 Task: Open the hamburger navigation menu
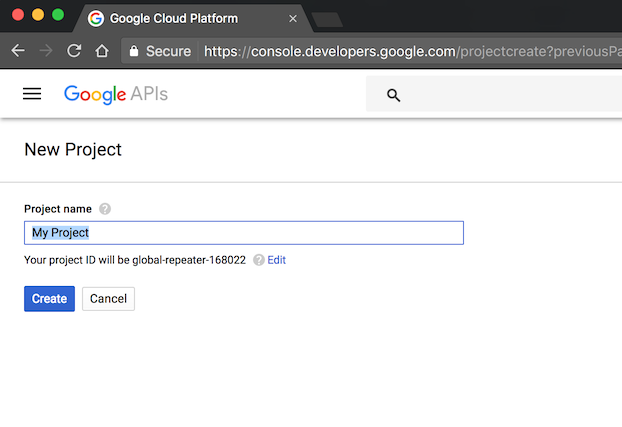pos(32,94)
